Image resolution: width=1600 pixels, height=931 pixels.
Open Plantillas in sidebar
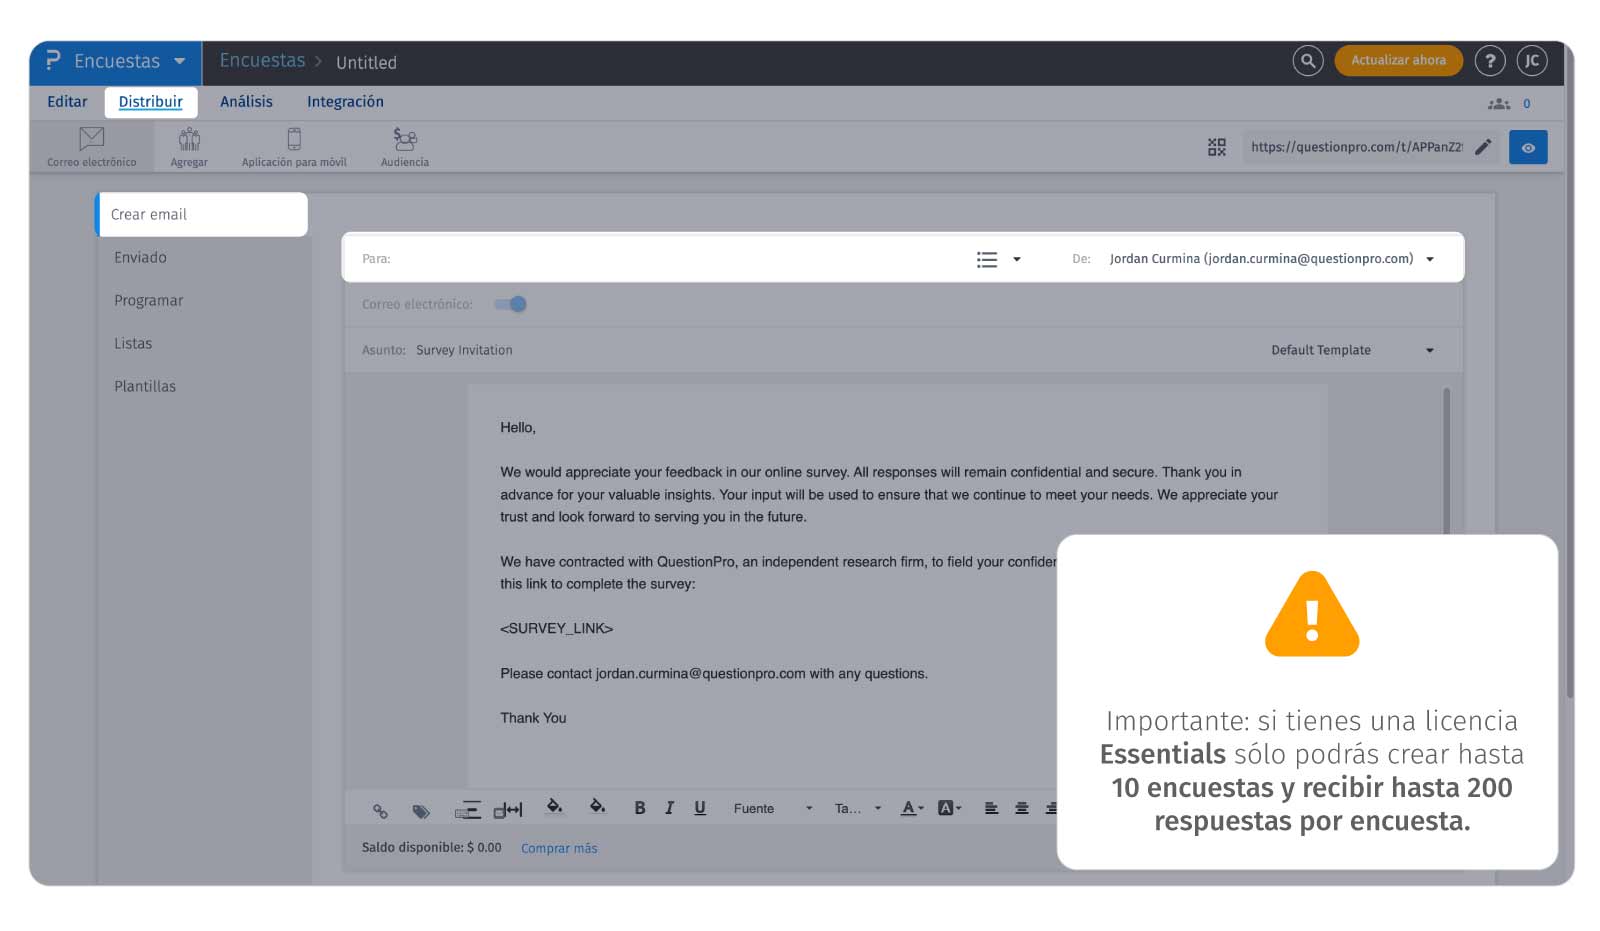pyautogui.click(x=145, y=386)
